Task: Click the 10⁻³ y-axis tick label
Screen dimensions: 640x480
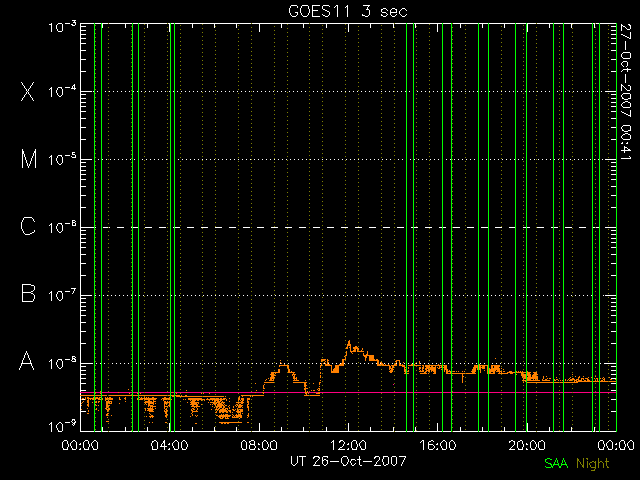Action: 62,27
